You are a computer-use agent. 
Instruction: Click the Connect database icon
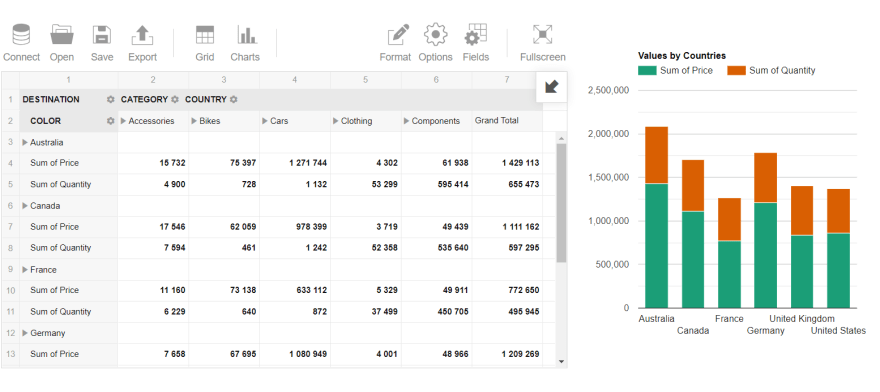point(21,35)
